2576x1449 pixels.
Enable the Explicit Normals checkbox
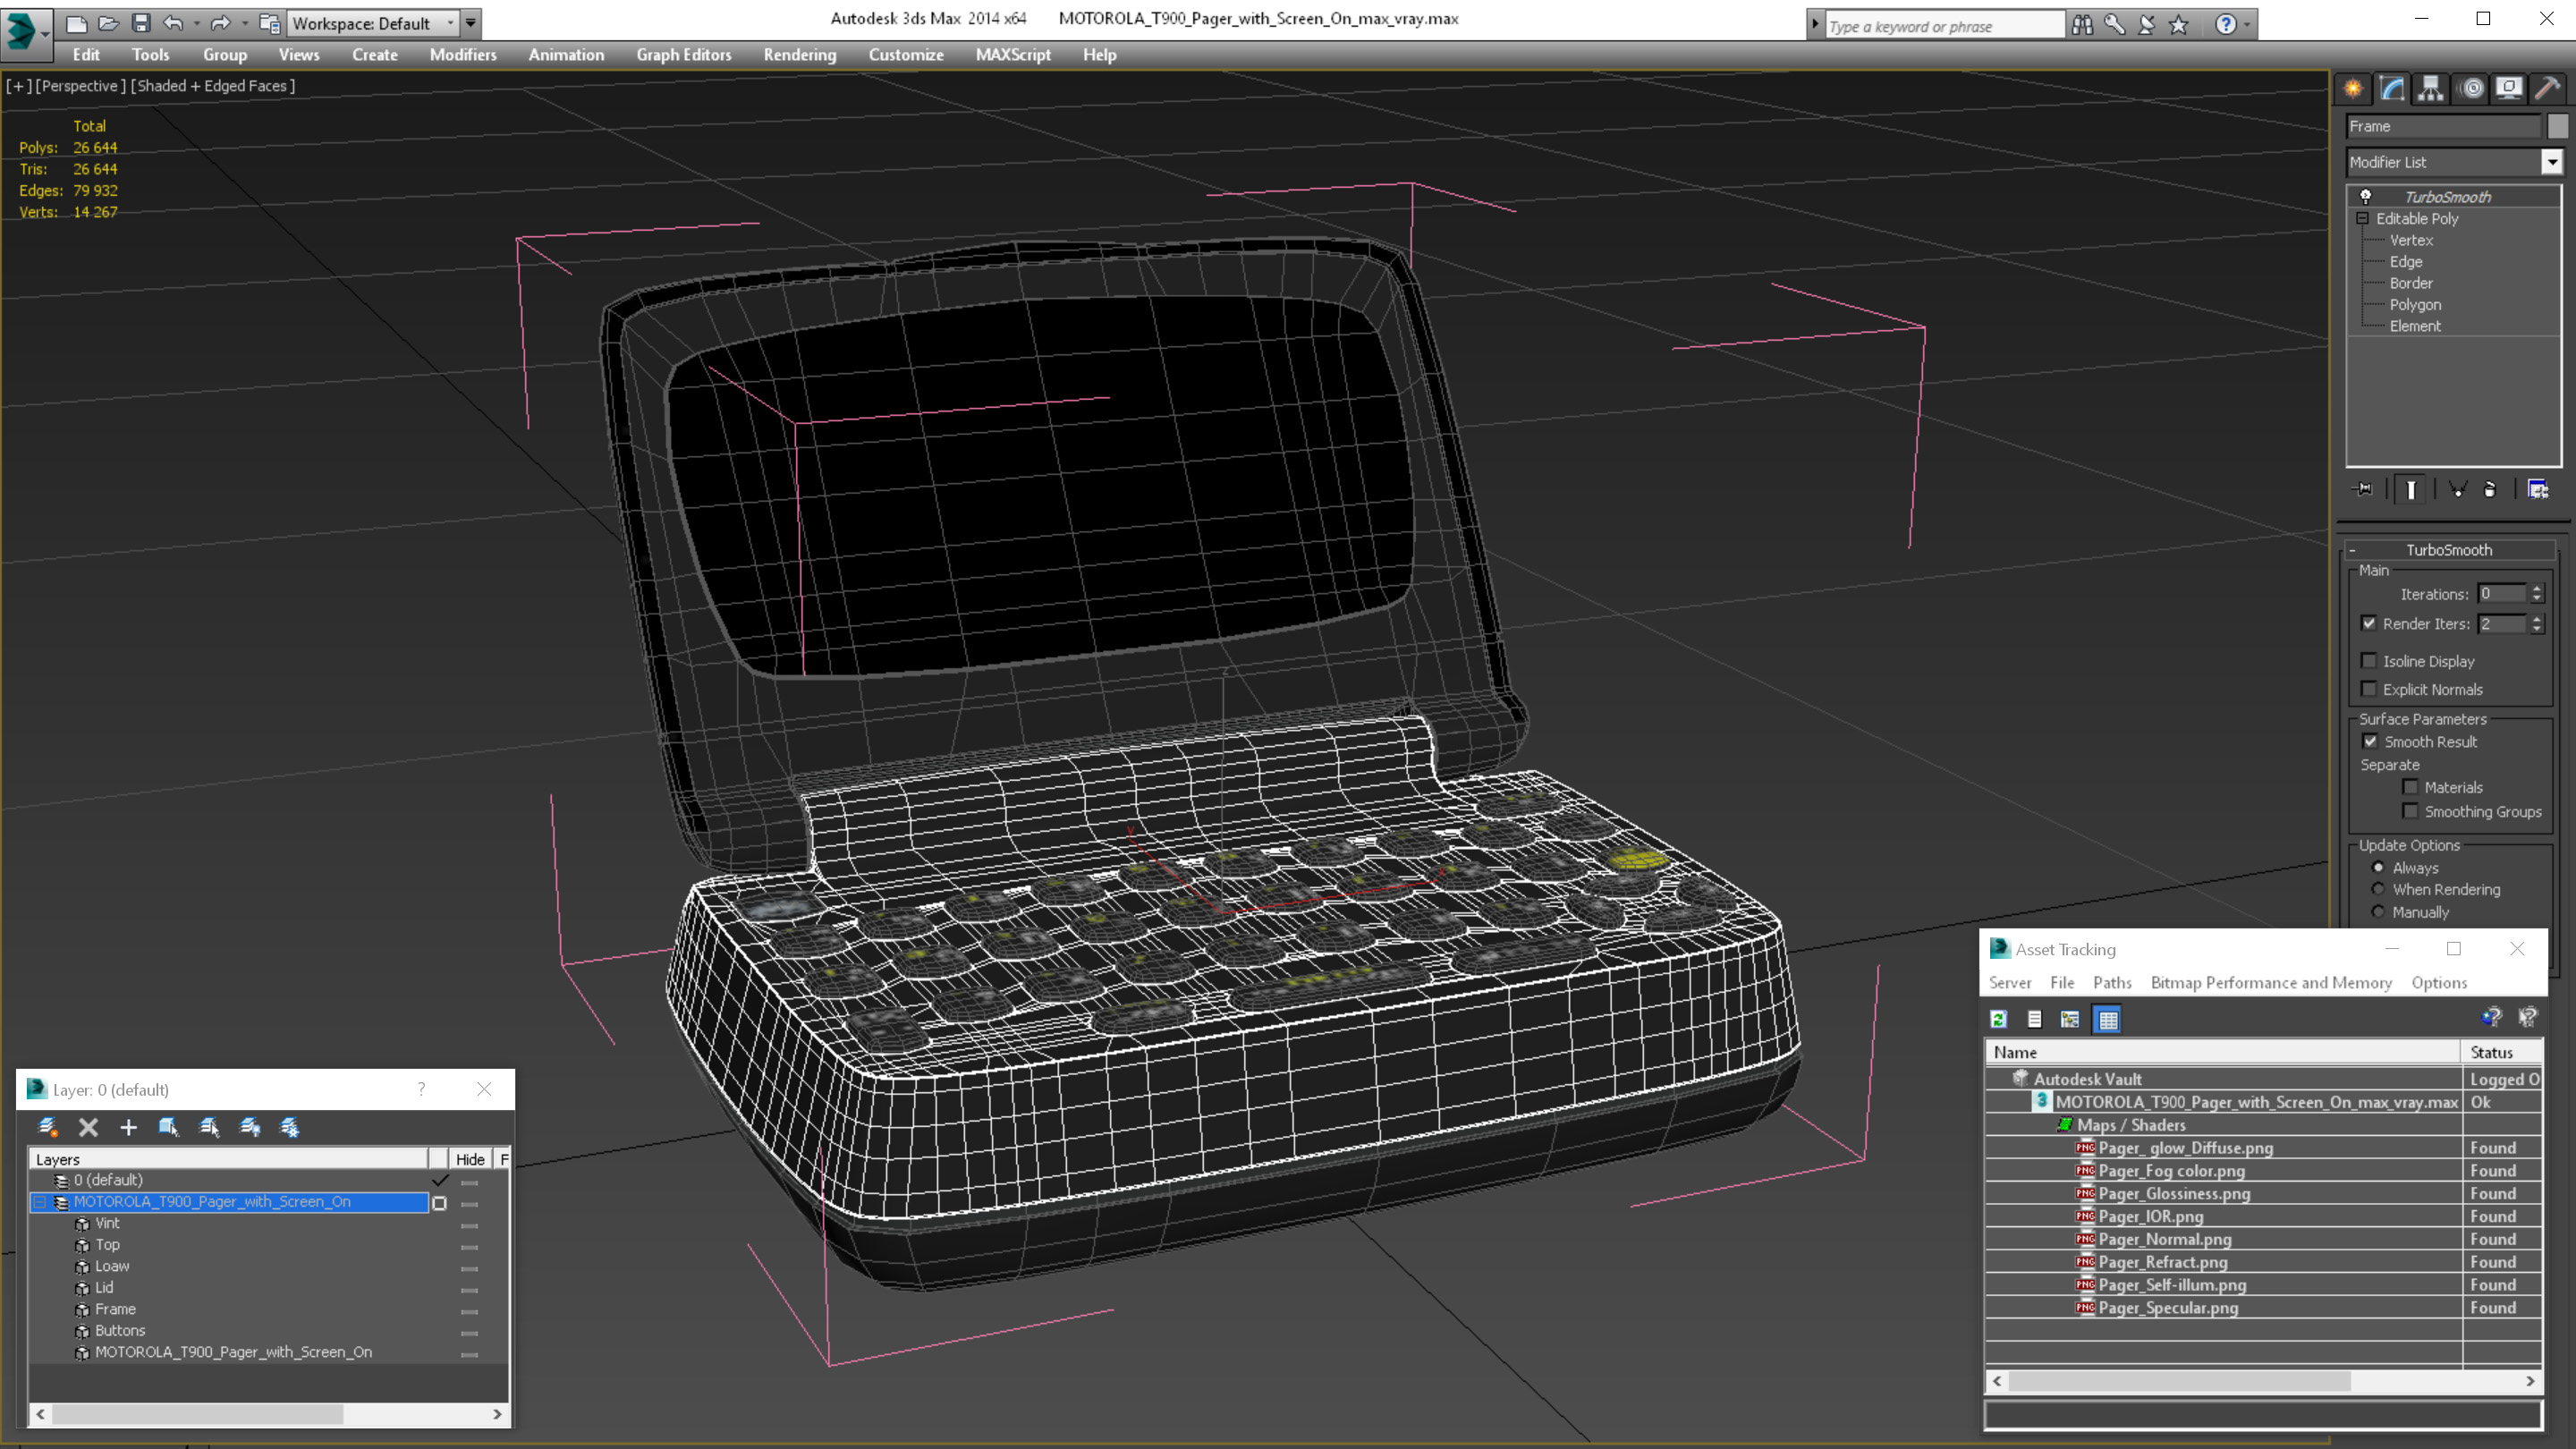(2368, 689)
